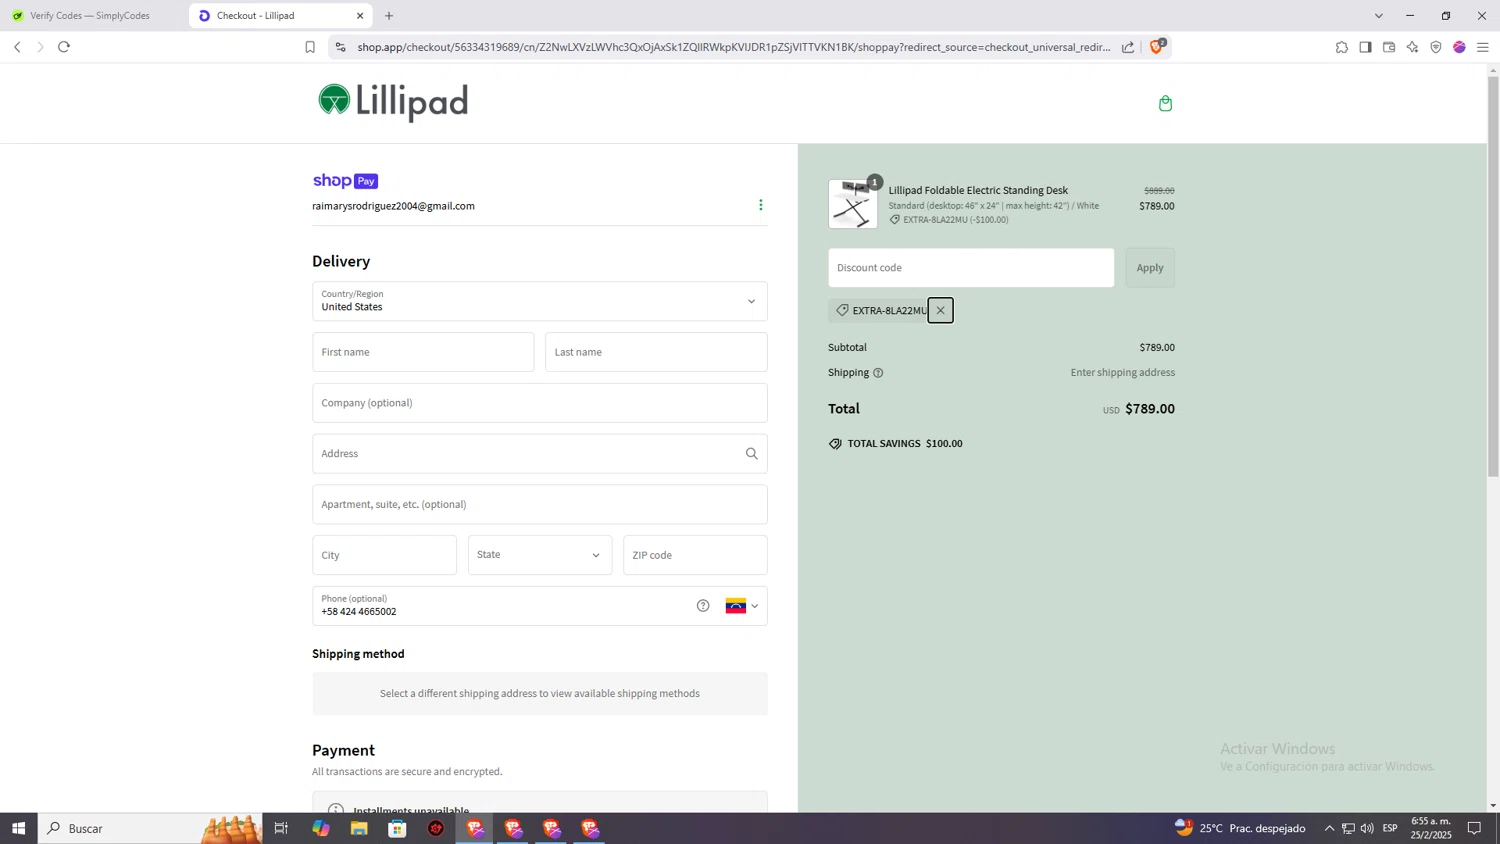Screen dimensions: 1500x844
Task: Click the taskbar Buscar search box
Action: [x=150, y=828]
